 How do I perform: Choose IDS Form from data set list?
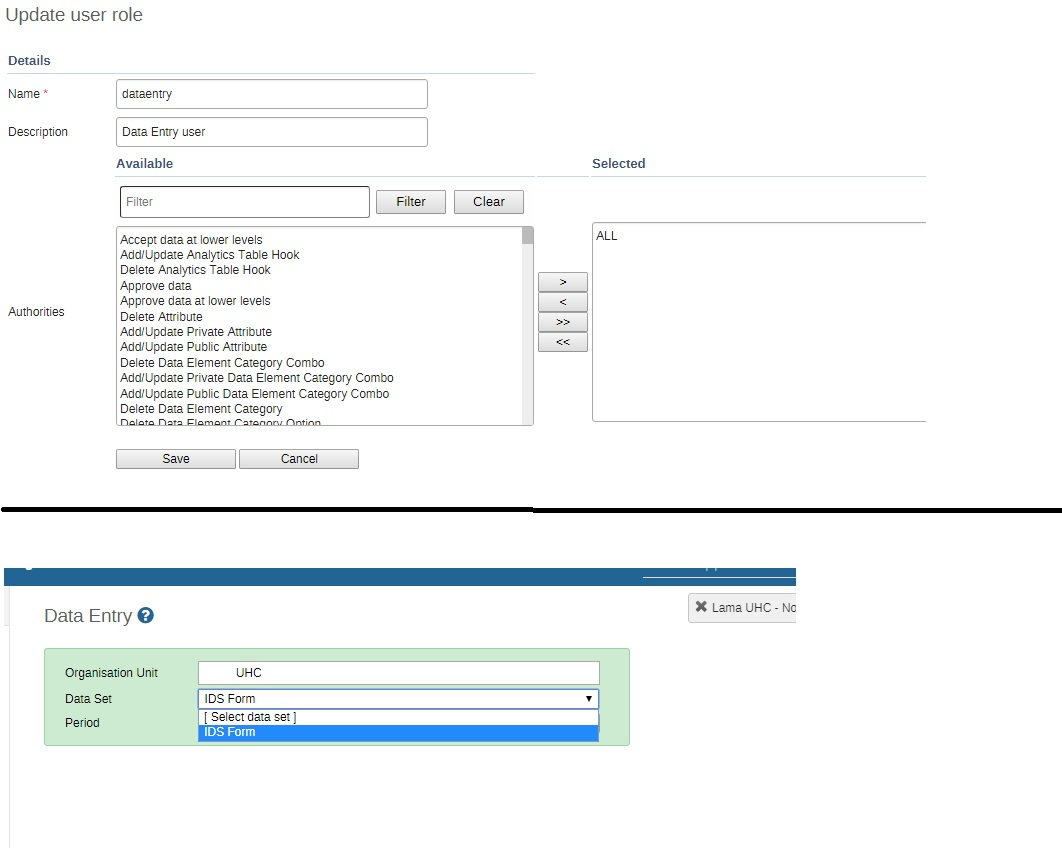[398, 733]
